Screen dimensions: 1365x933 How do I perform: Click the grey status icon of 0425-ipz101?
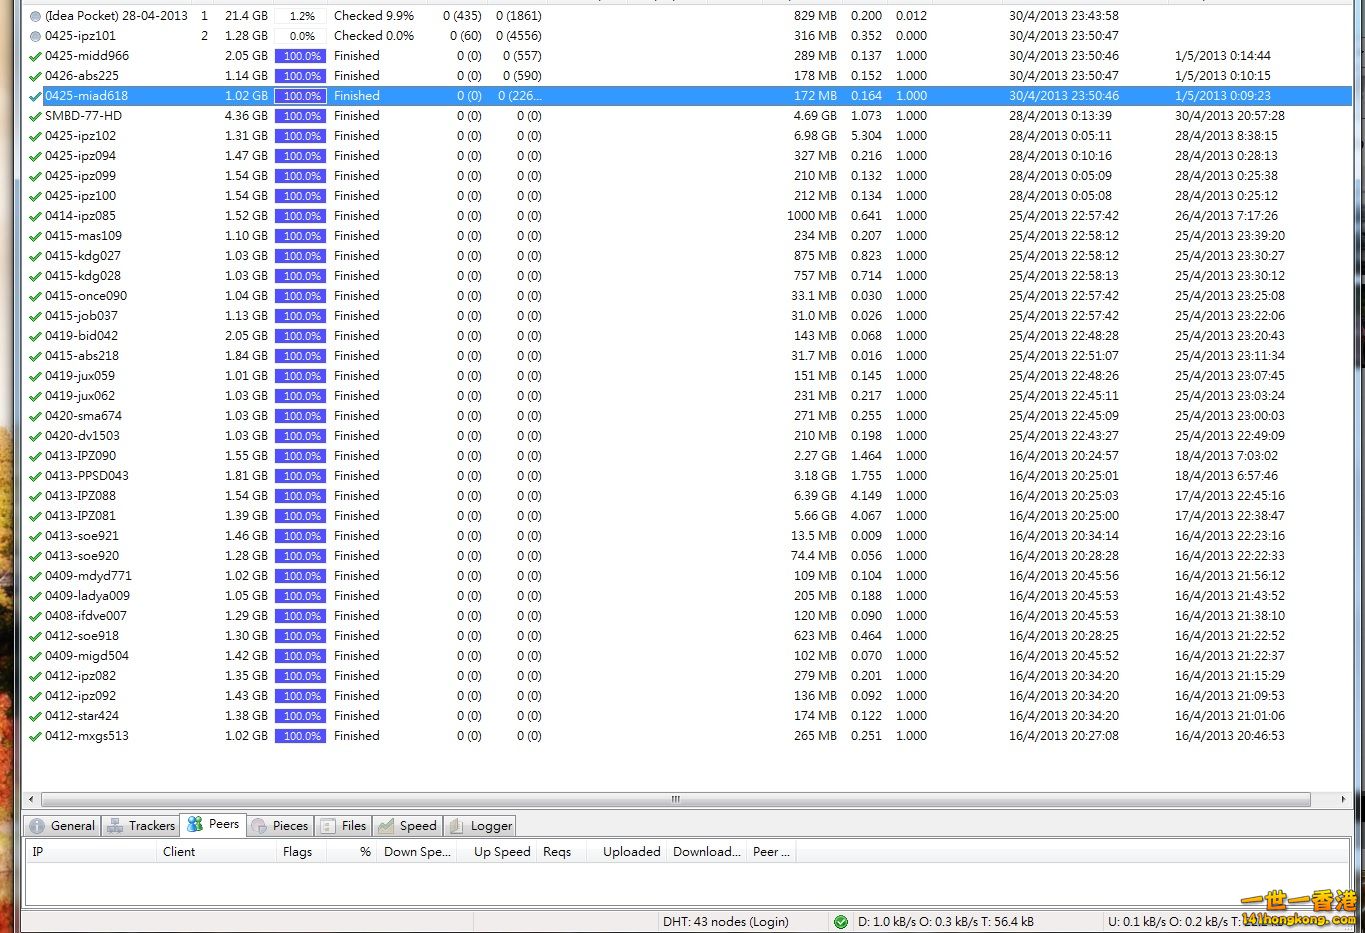pos(36,36)
